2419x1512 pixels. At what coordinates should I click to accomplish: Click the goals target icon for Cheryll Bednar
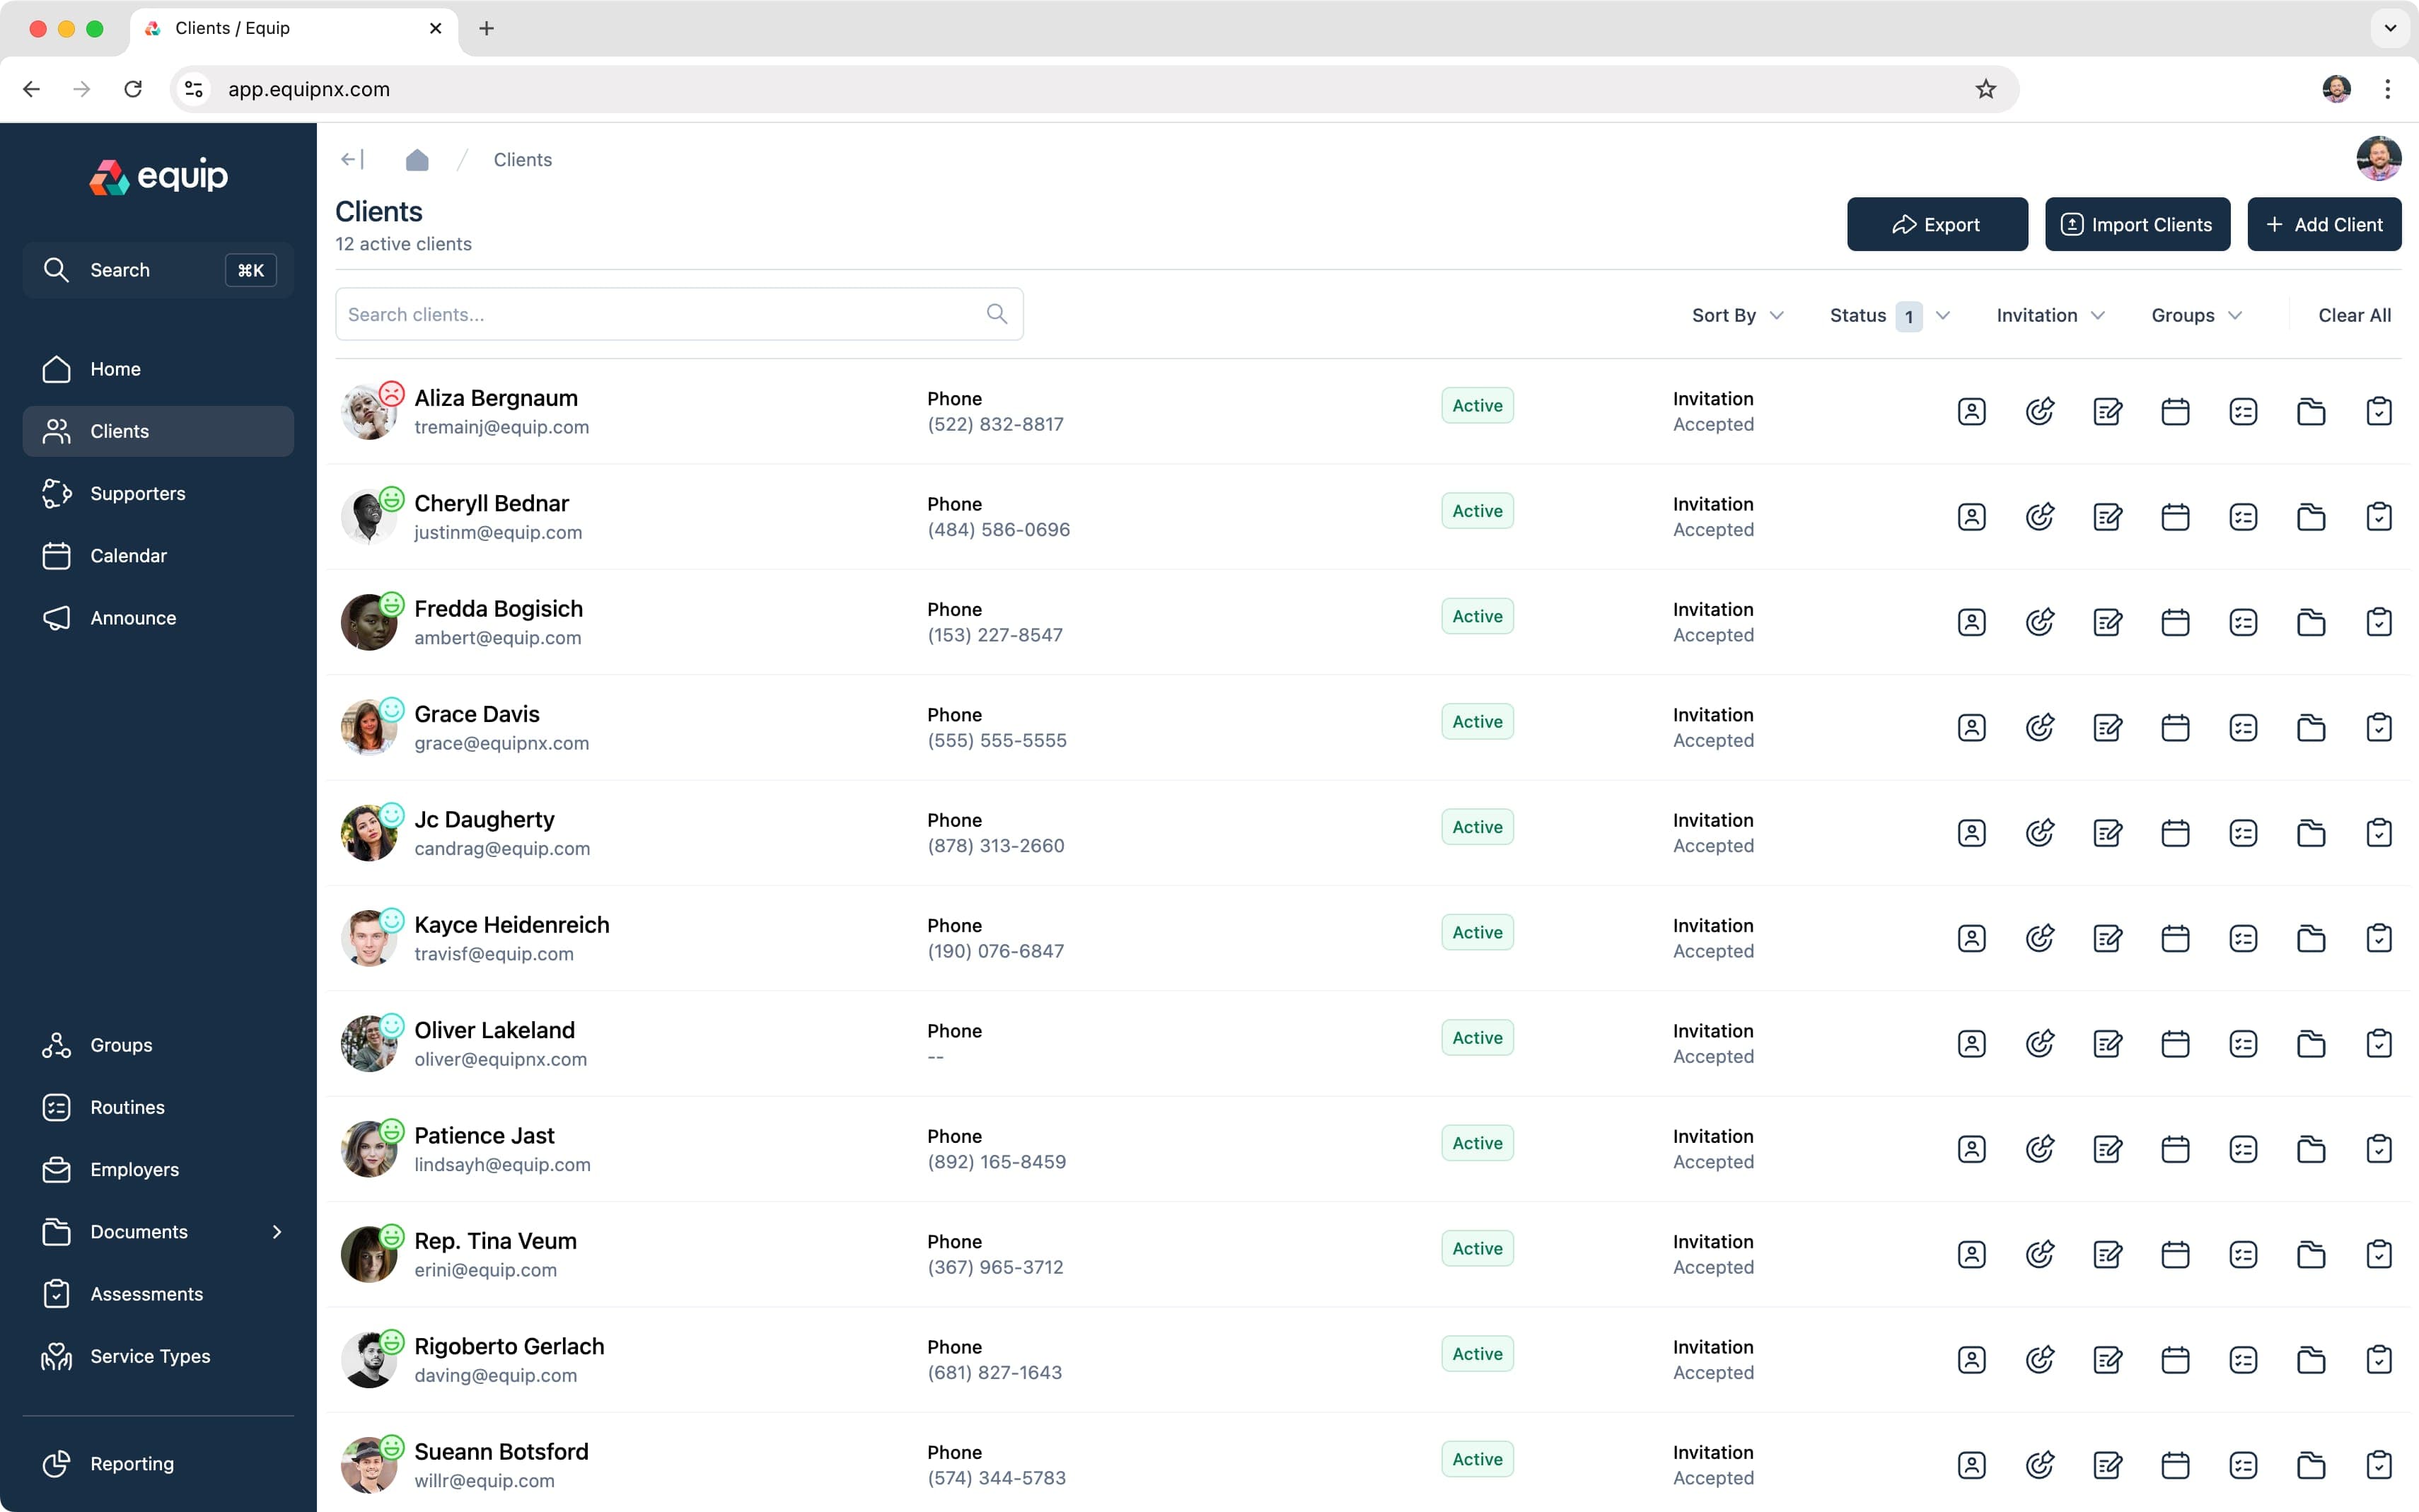pos(2040,516)
